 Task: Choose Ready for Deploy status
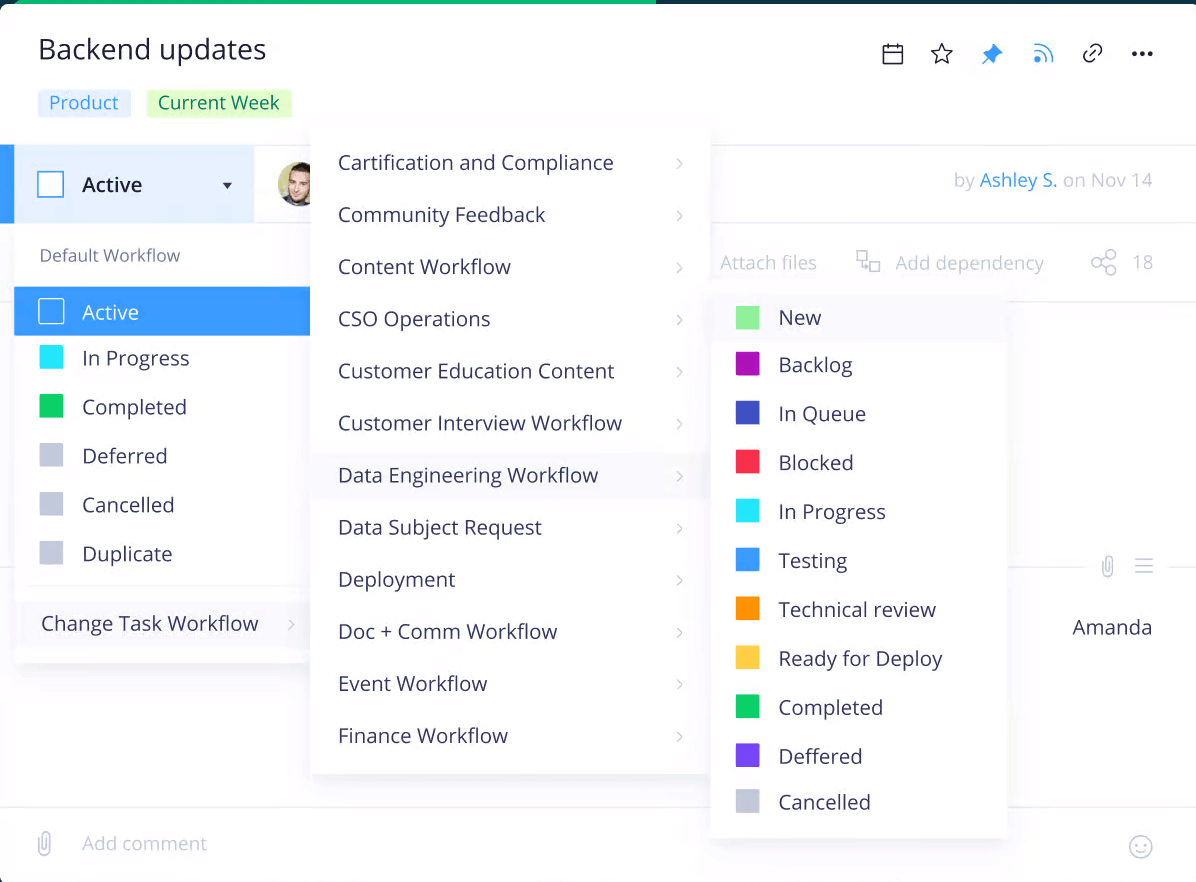(858, 658)
